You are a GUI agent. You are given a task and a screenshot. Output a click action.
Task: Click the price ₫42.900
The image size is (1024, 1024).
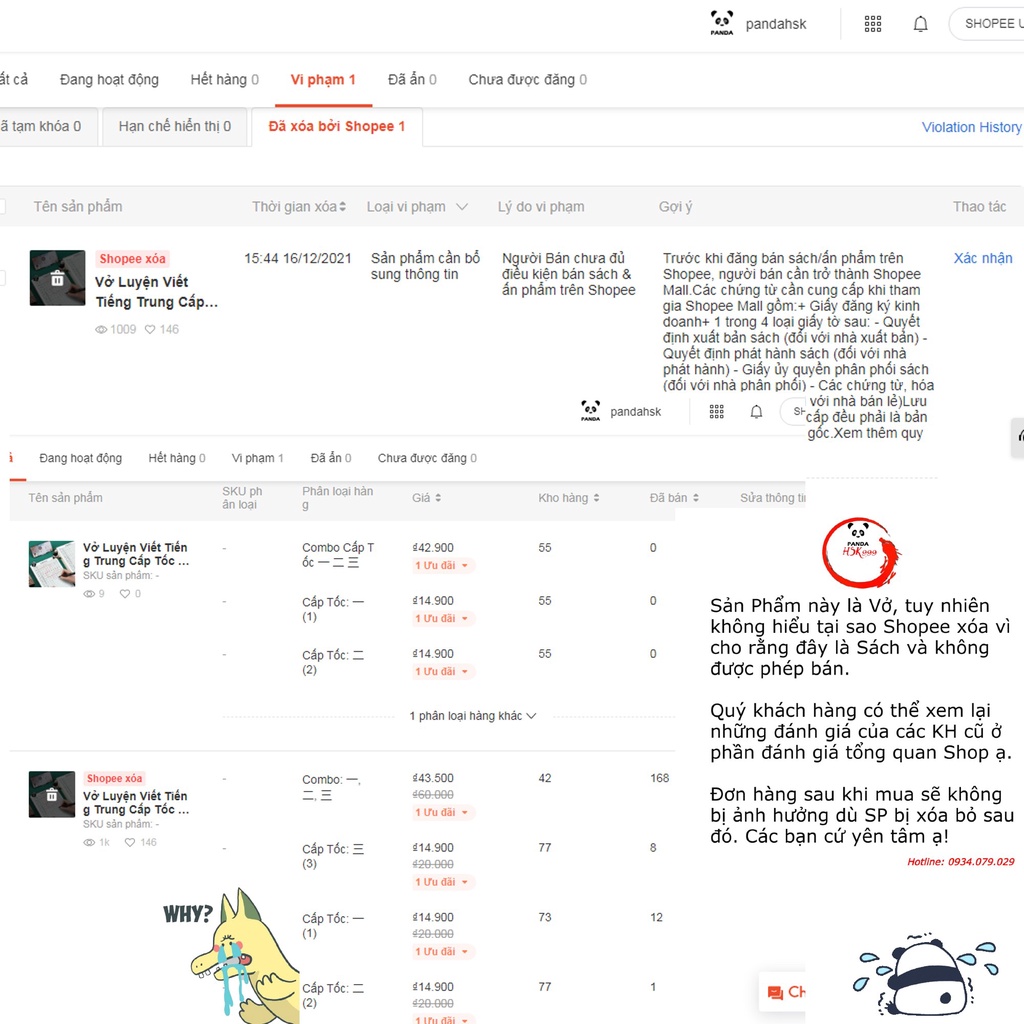click(x=433, y=548)
